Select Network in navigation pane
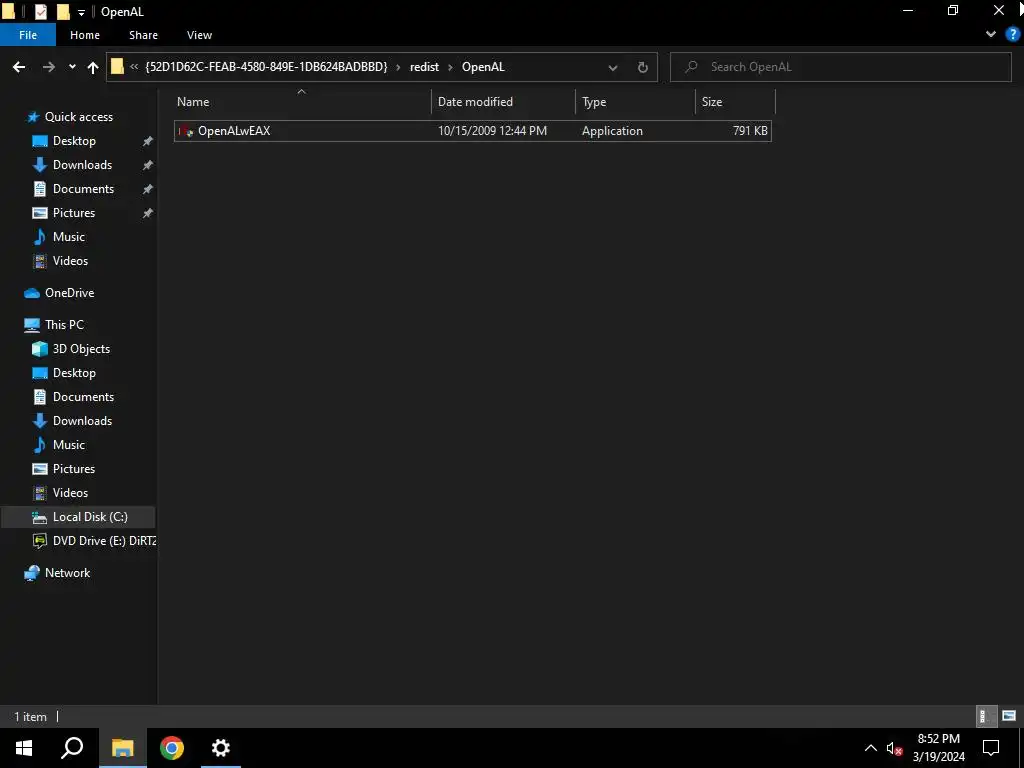Image resolution: width=1024 pixels, height=768 pixels. [67, 573]
